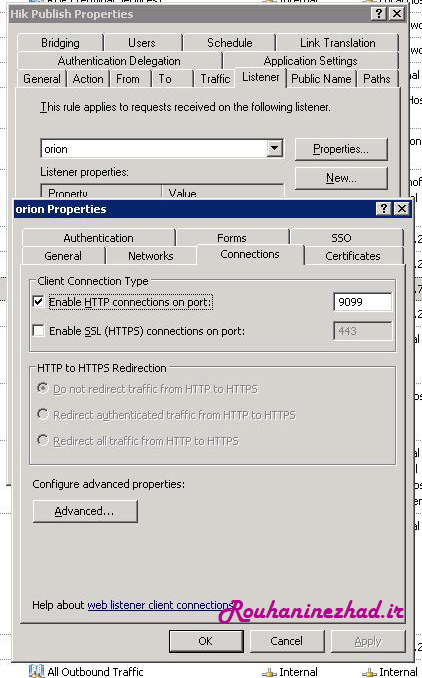Click the help icon in Hik Publish Properties
Screen dimensions: 422x678
point(379,14)
